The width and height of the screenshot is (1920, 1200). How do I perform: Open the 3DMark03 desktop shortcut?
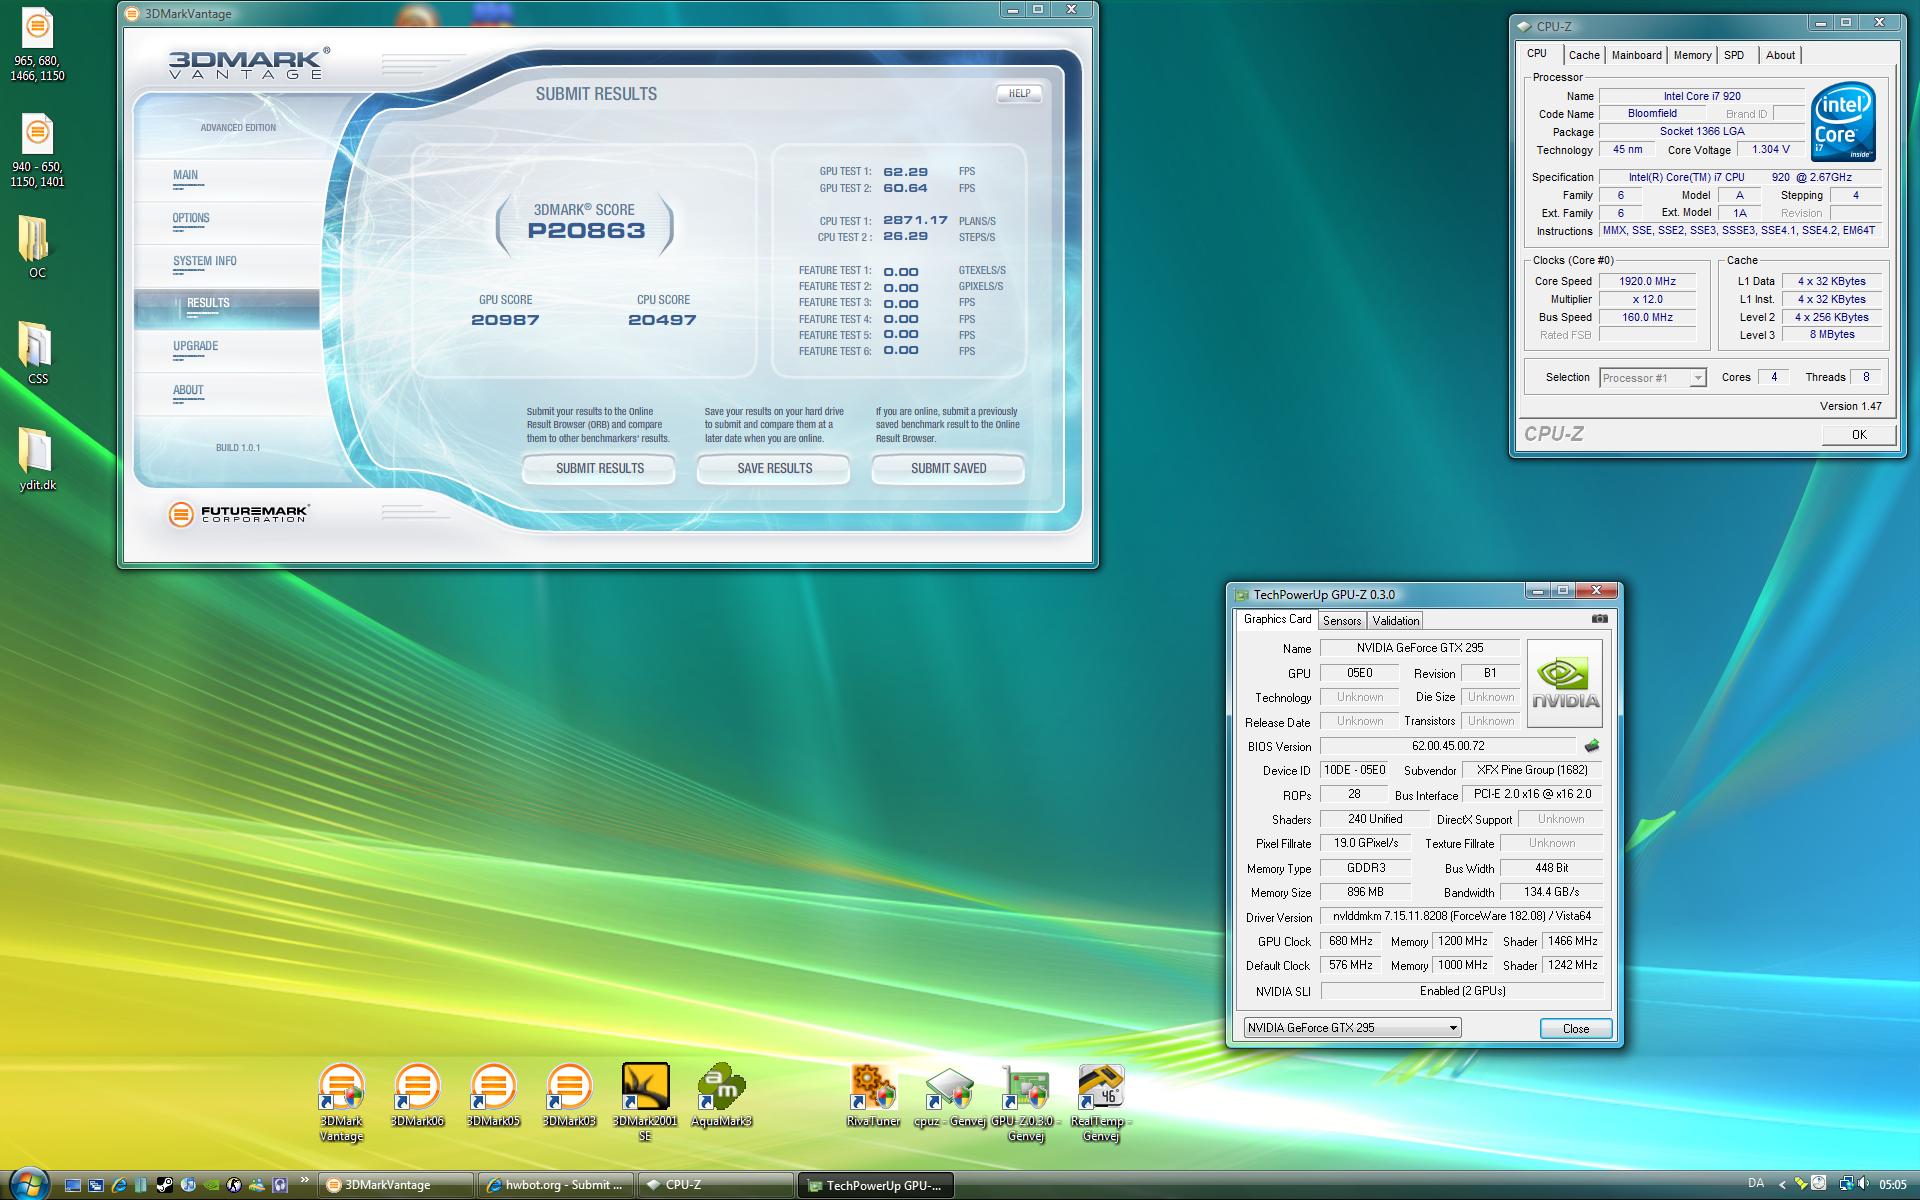[569, 1096]
